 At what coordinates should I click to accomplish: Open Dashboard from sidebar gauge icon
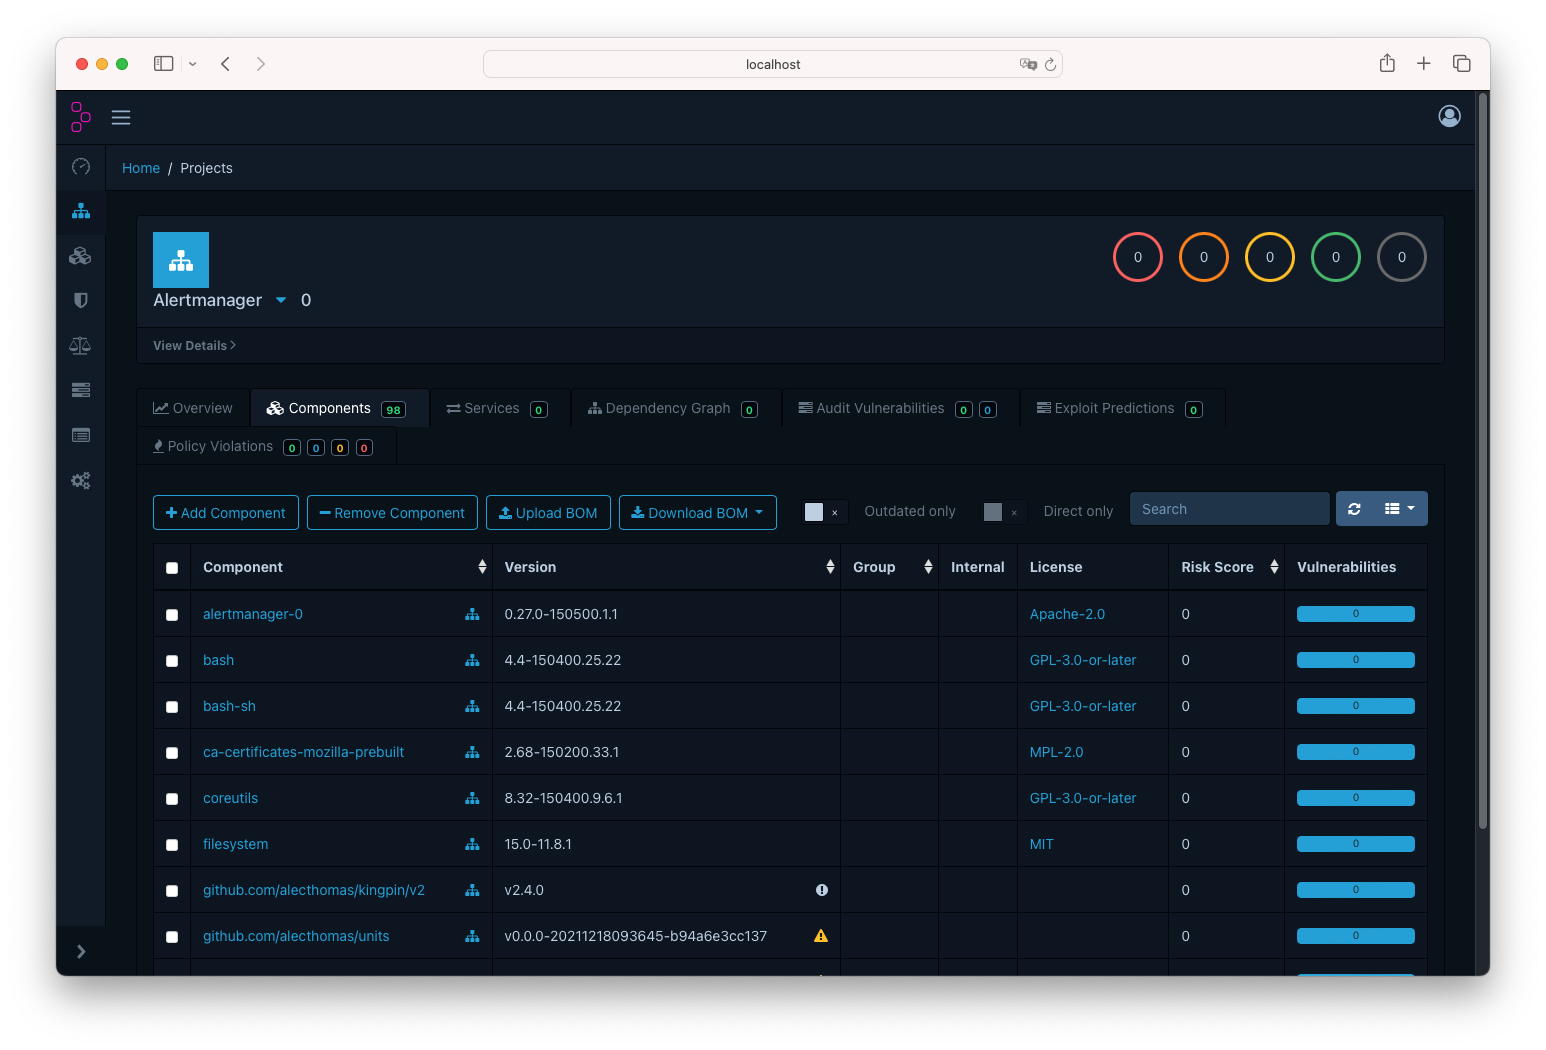81,166
